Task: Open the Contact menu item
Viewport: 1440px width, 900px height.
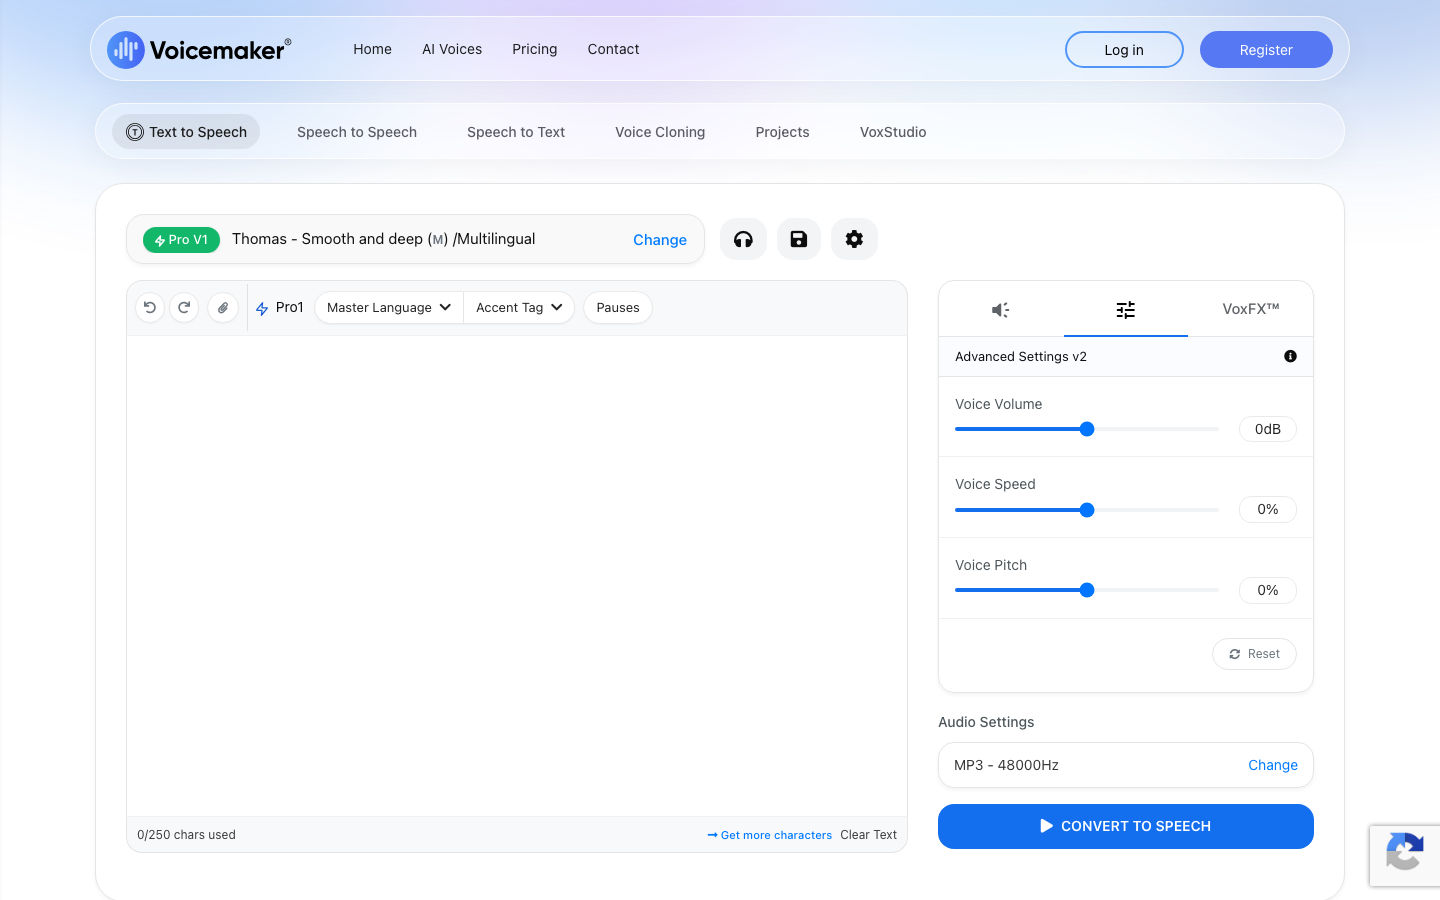Action: coord(613,49)
